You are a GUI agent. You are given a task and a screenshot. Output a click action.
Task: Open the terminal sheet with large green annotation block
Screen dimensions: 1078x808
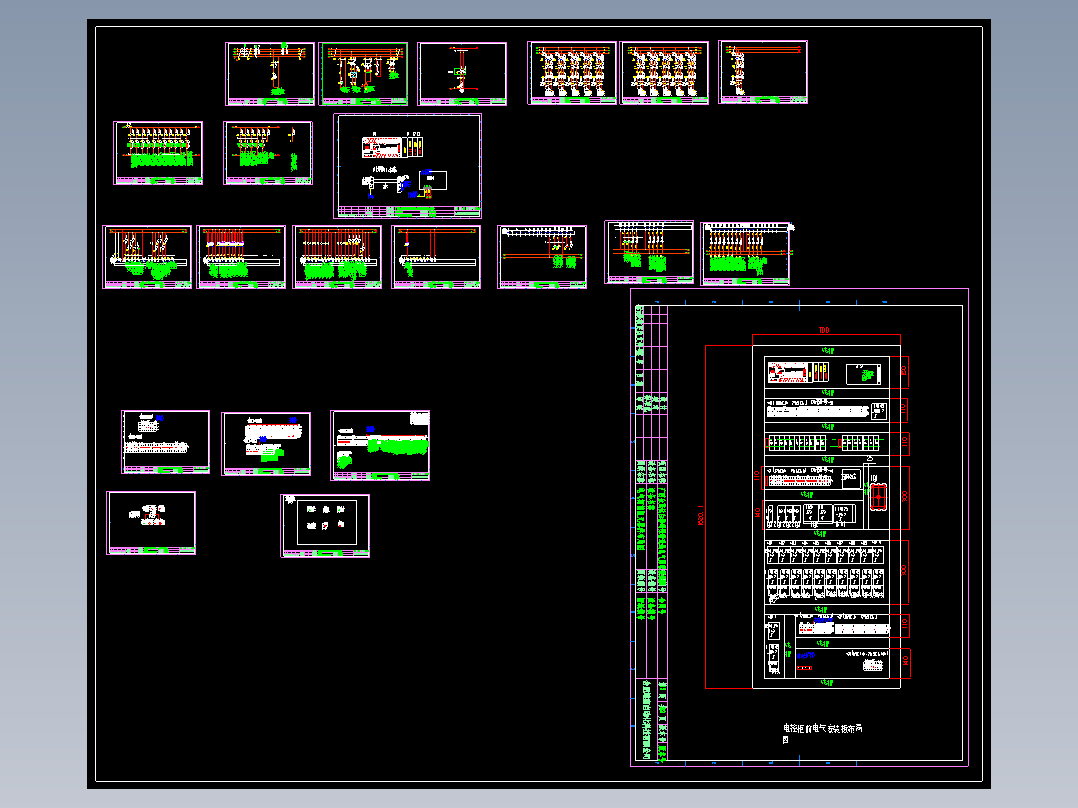[380, 445]
